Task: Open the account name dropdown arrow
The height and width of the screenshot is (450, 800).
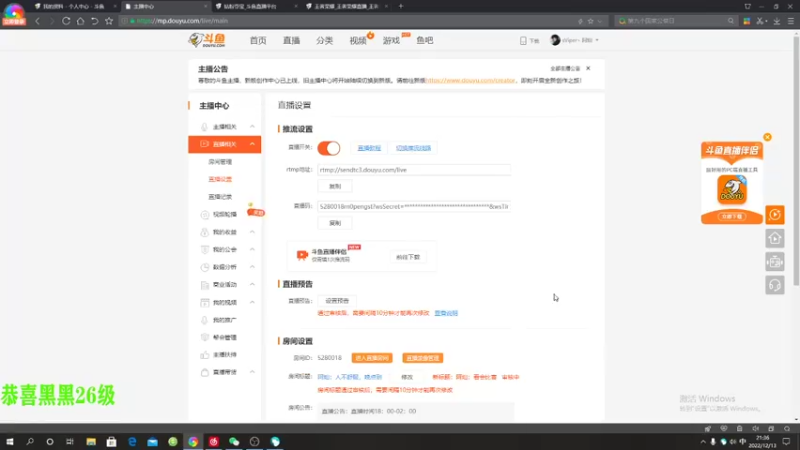Action: 597,40
